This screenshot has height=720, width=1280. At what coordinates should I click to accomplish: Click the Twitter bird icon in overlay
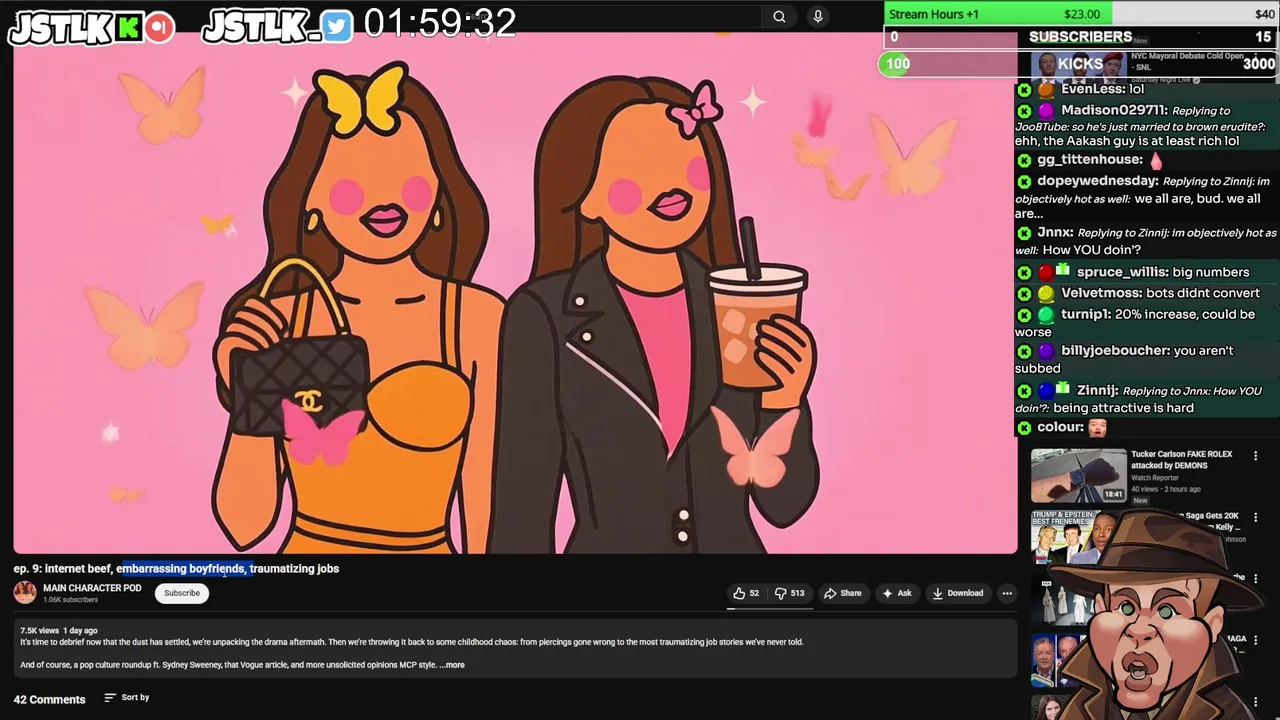337,28
